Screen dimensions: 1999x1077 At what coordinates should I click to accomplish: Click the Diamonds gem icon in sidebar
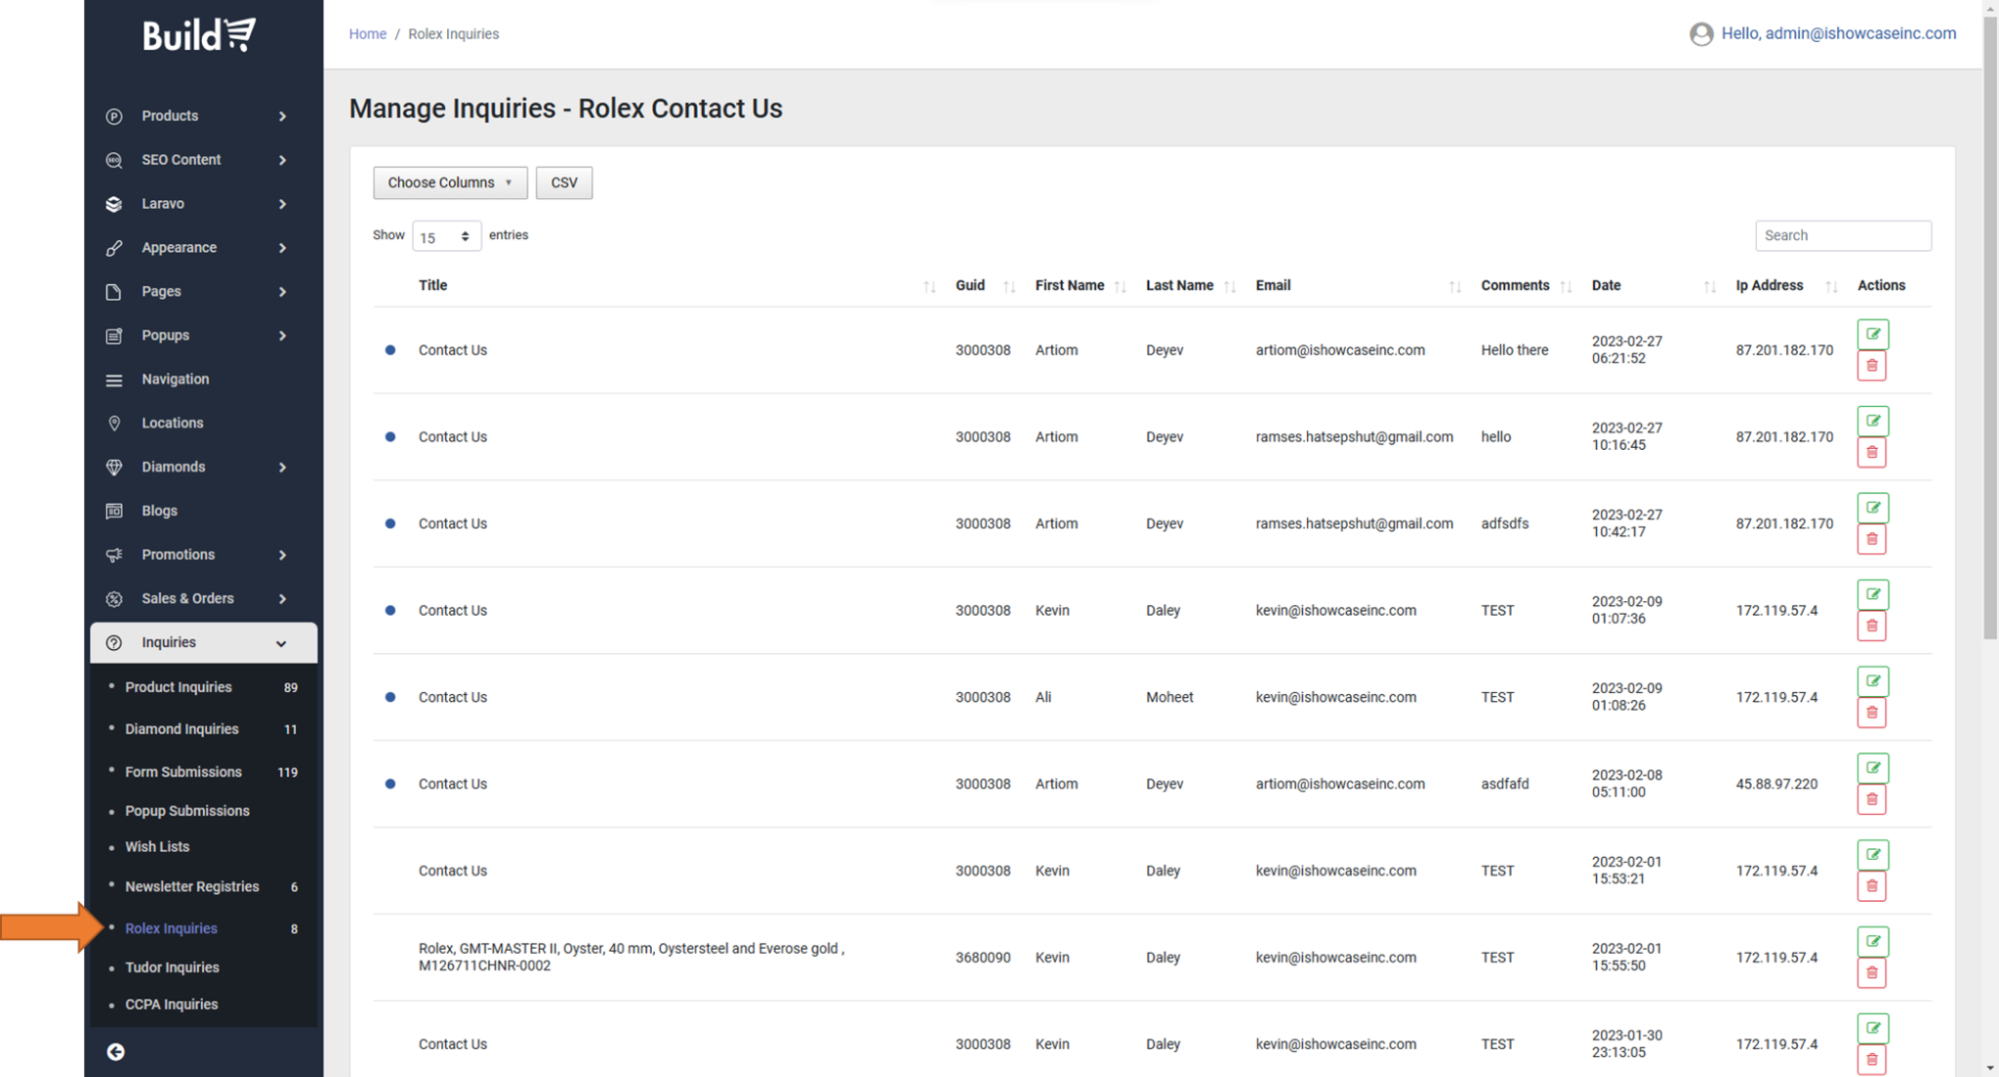114,467
